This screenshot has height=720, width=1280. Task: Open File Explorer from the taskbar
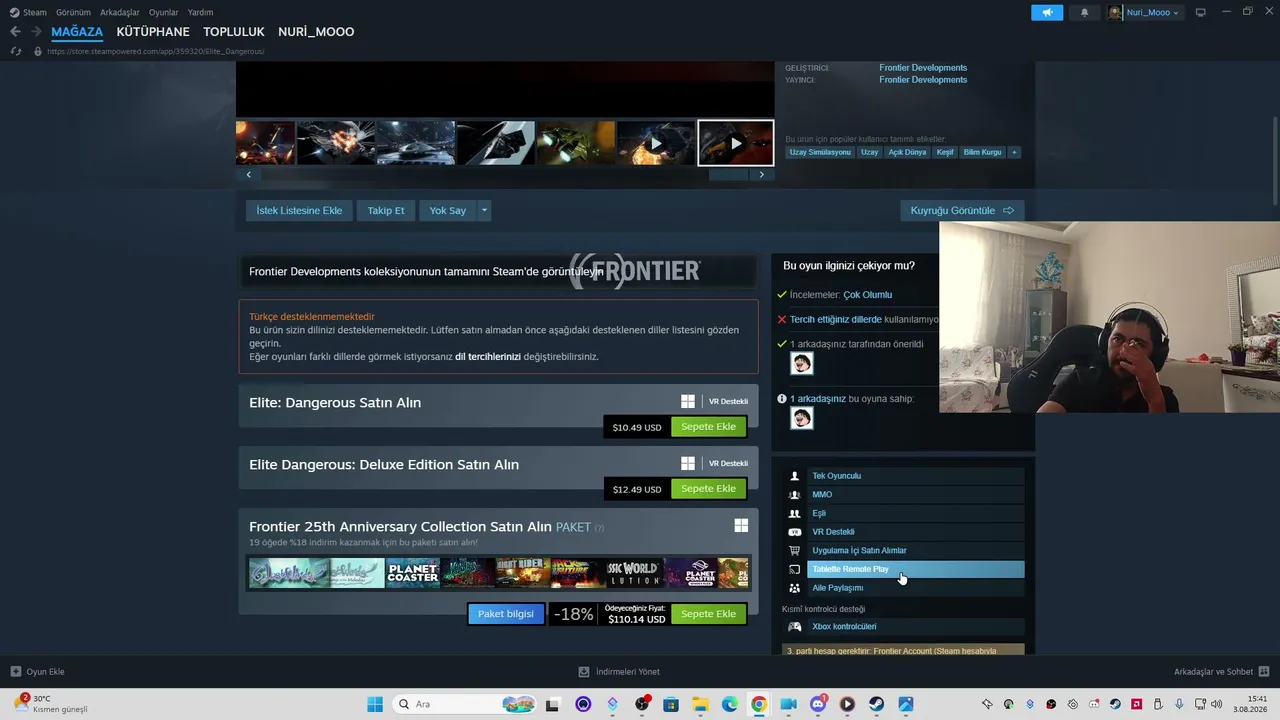[x=700, y=704]
